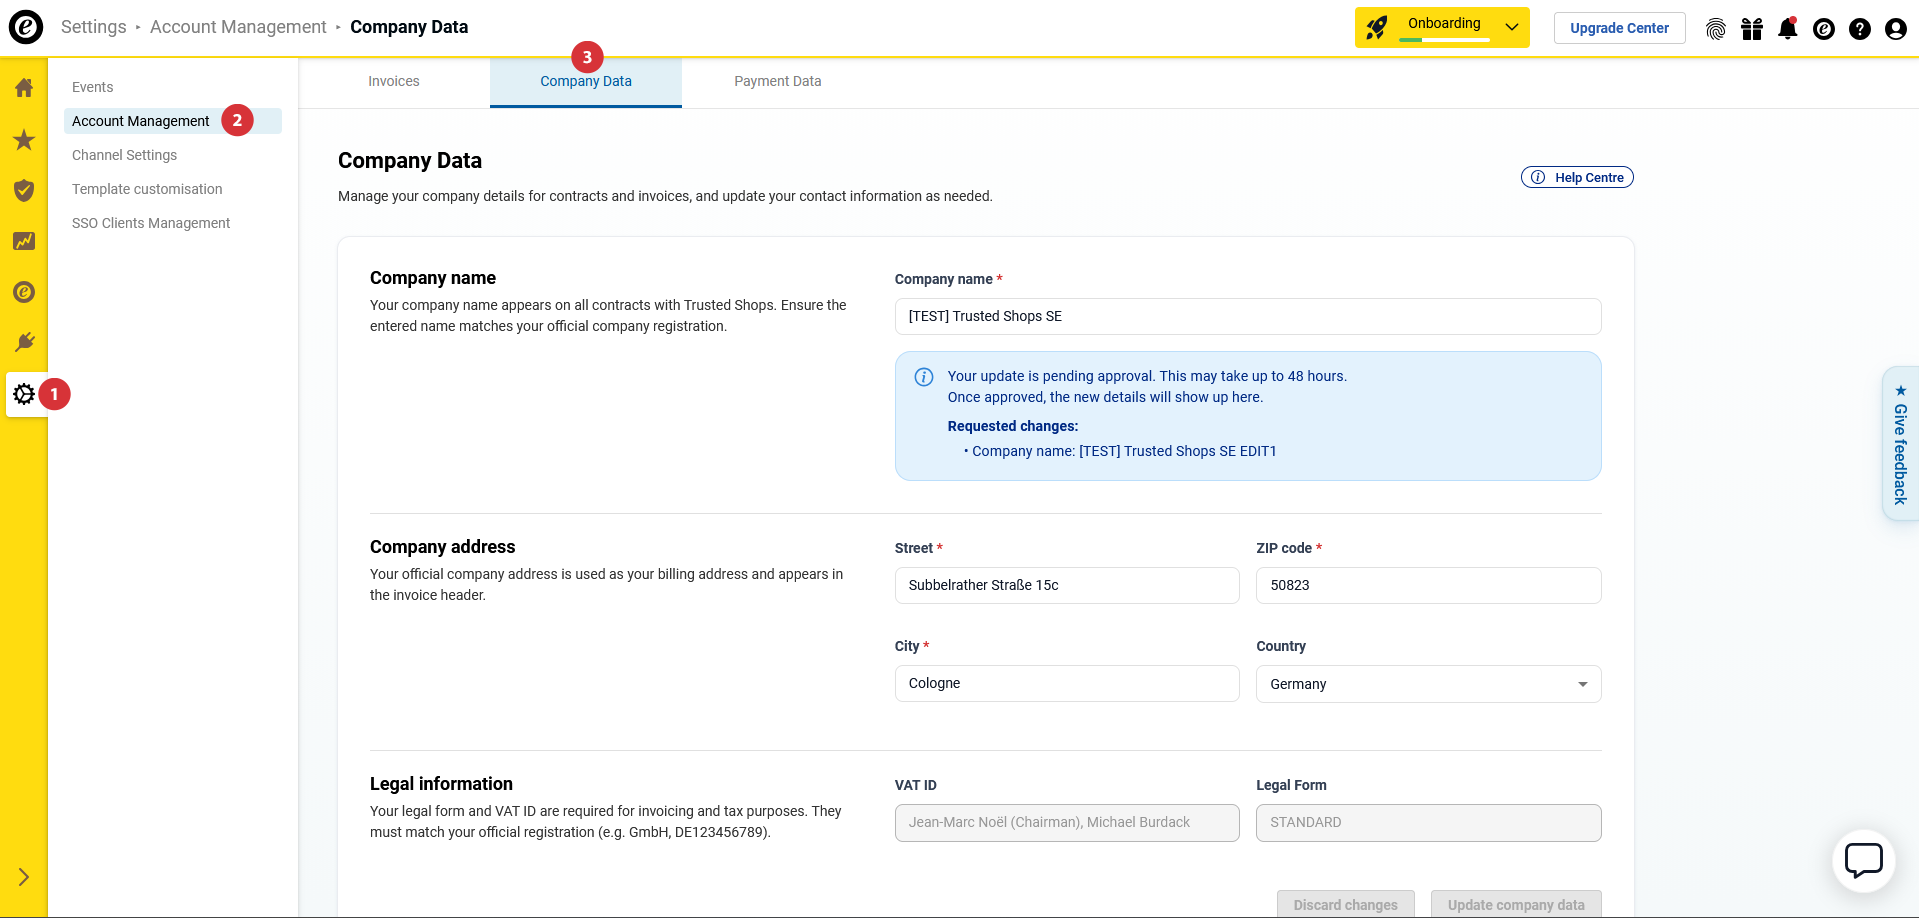Click the plug integrations sidebar icon
Viewport: 1919px width, 918px height.
click(24, 343)
